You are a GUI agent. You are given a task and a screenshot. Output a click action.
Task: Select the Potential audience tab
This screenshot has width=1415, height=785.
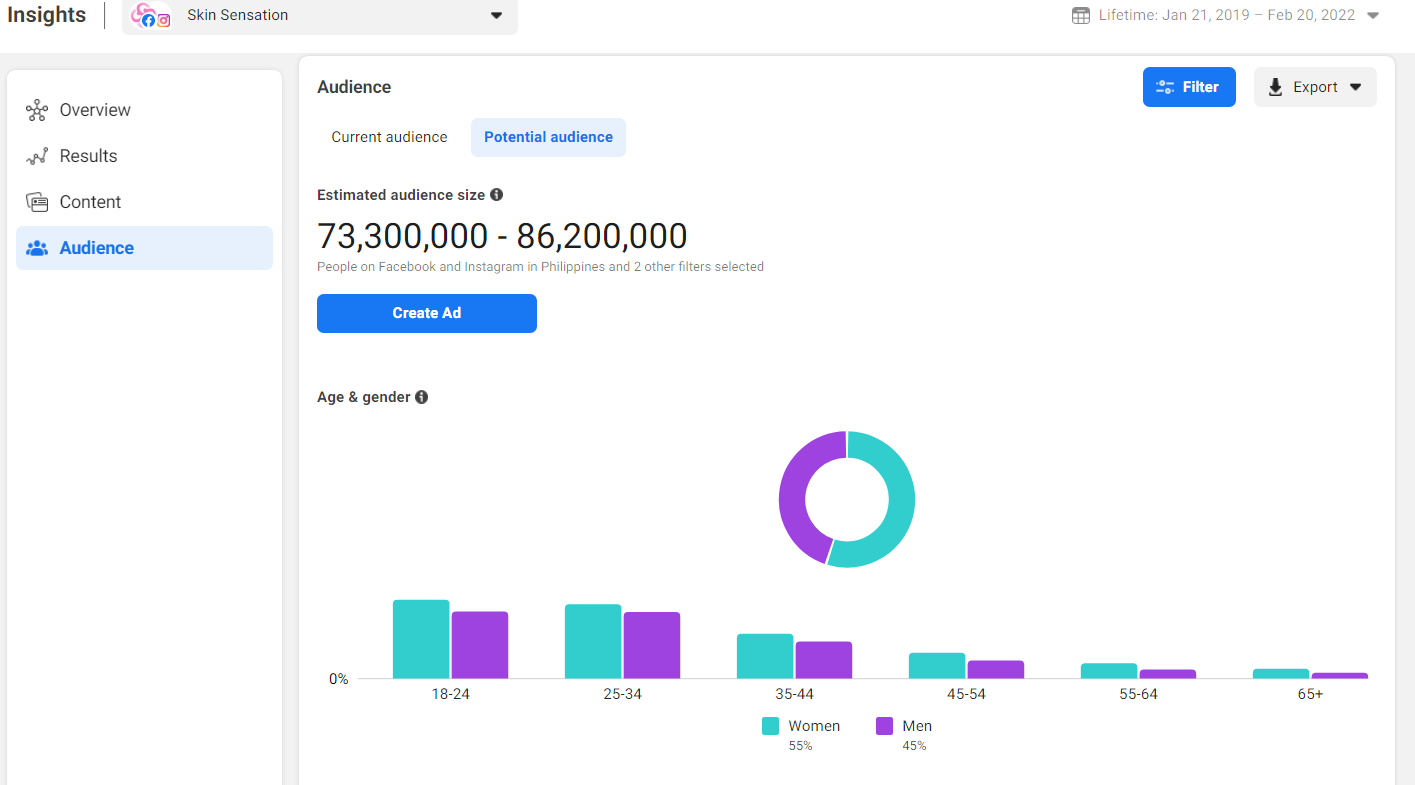548,137
